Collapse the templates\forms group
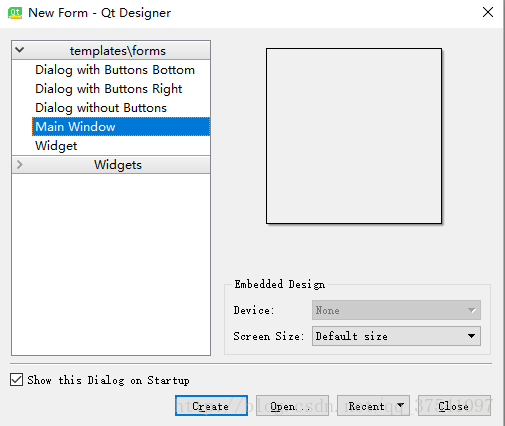 pyautogui.click(x=20, y=50)
